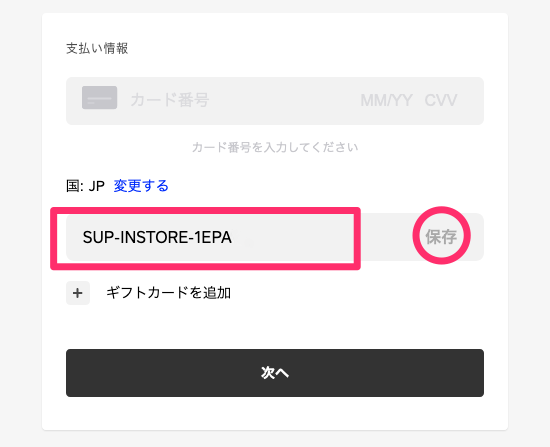Click the 保存 save button
This screenshot has height=447, width=550.
pos(441,237)
